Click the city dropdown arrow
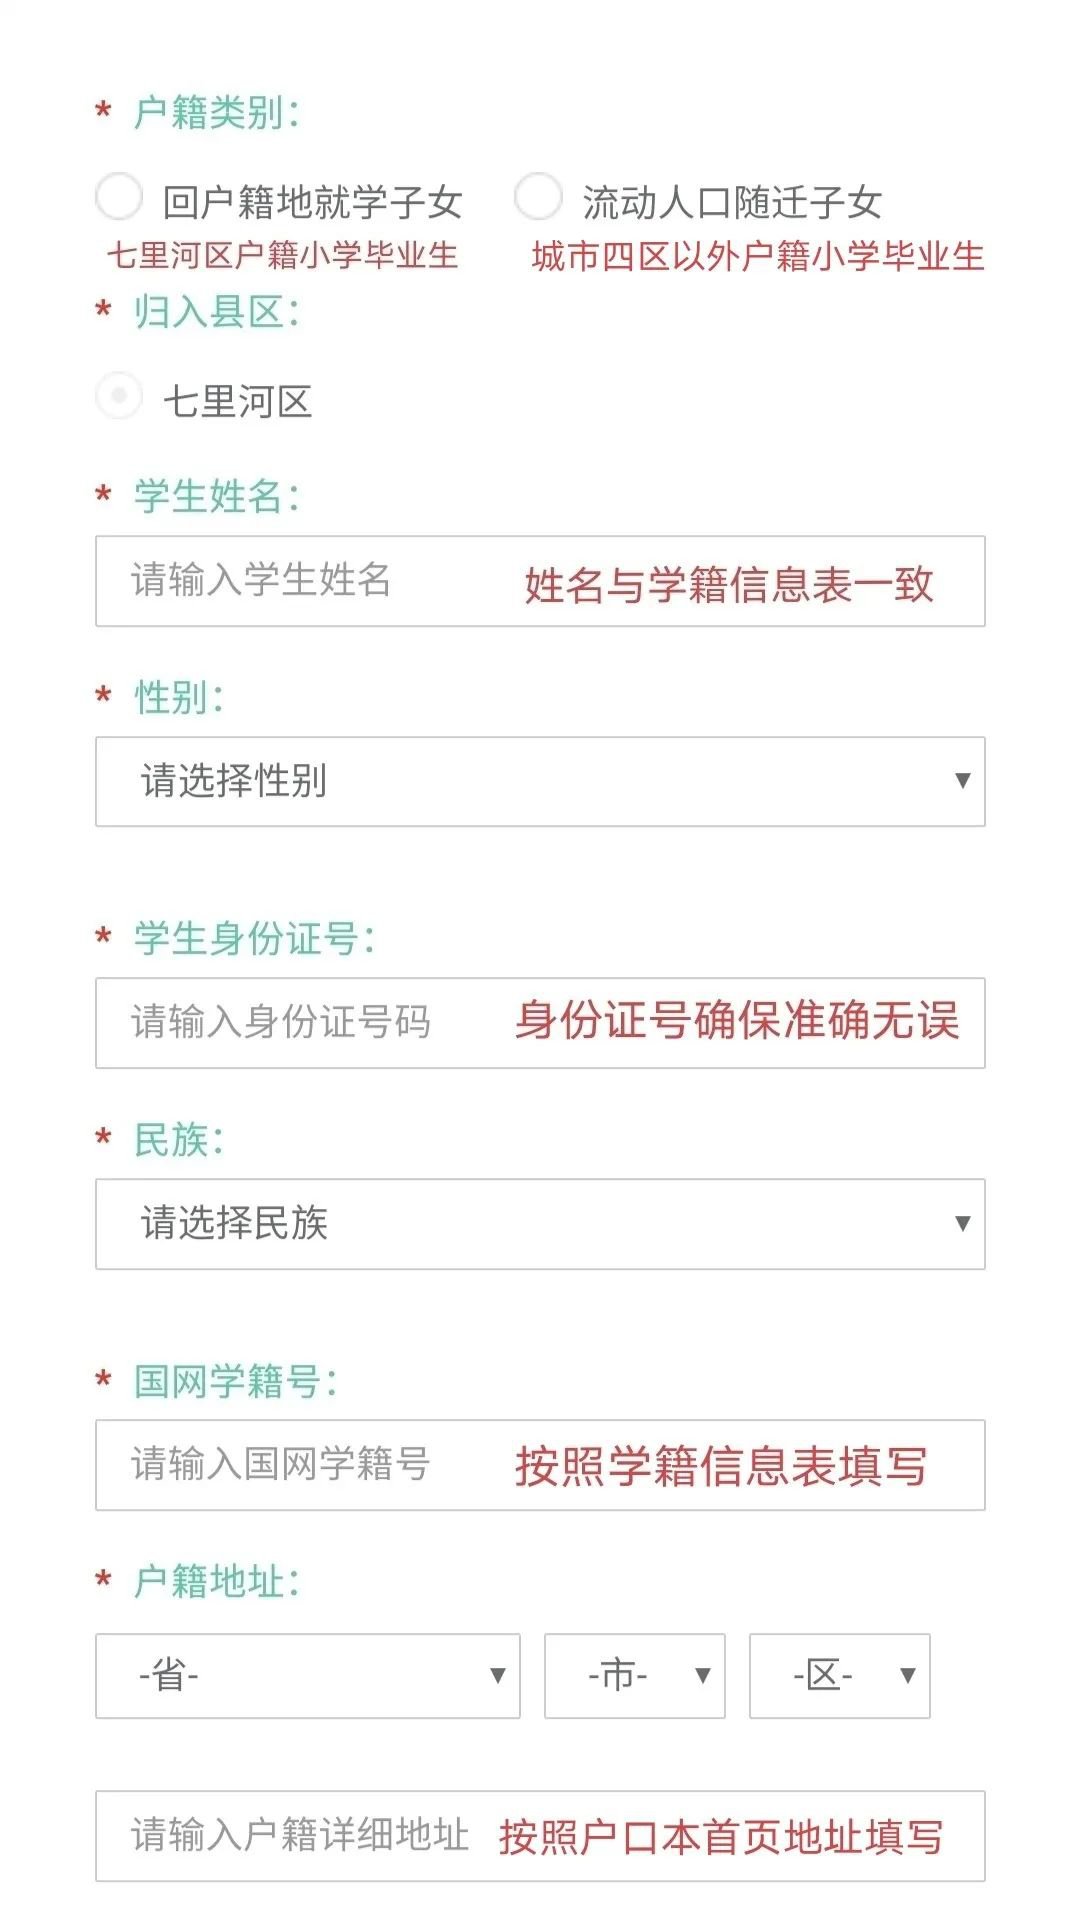Image resolution: width=1080 pixels, height=1905 pixels. [703, 1676]
